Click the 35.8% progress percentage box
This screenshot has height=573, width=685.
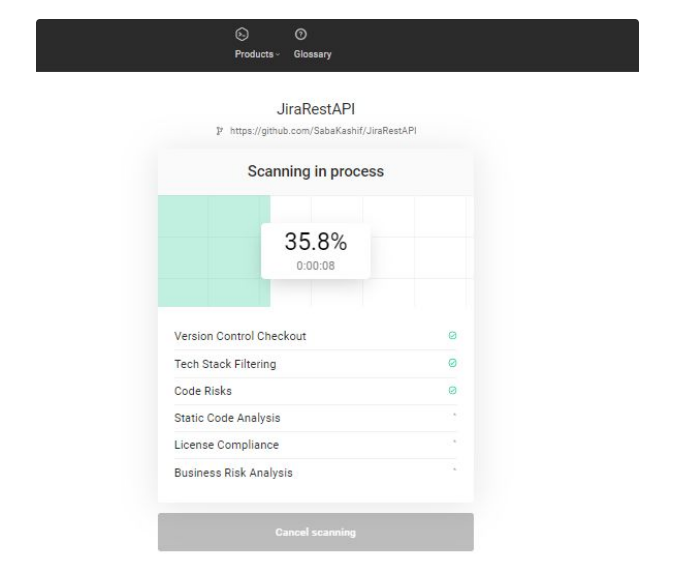point(315,250)
